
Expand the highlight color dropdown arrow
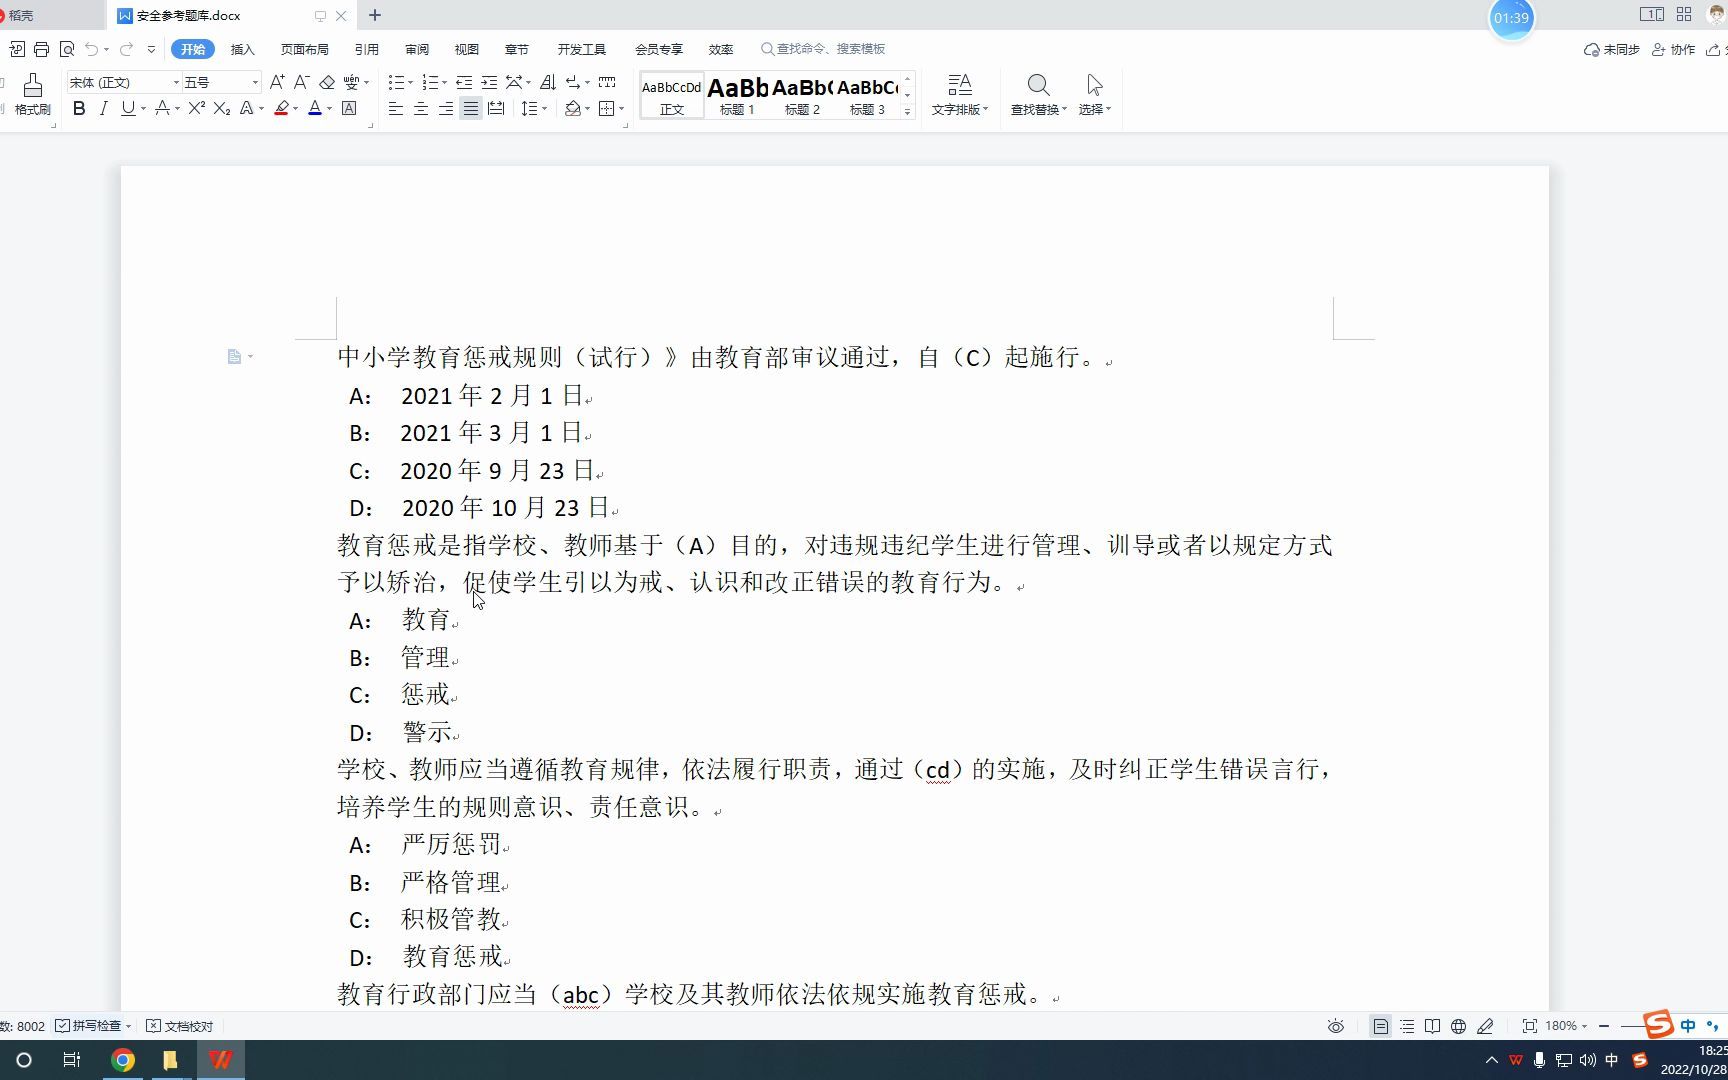tap(295, 109)
